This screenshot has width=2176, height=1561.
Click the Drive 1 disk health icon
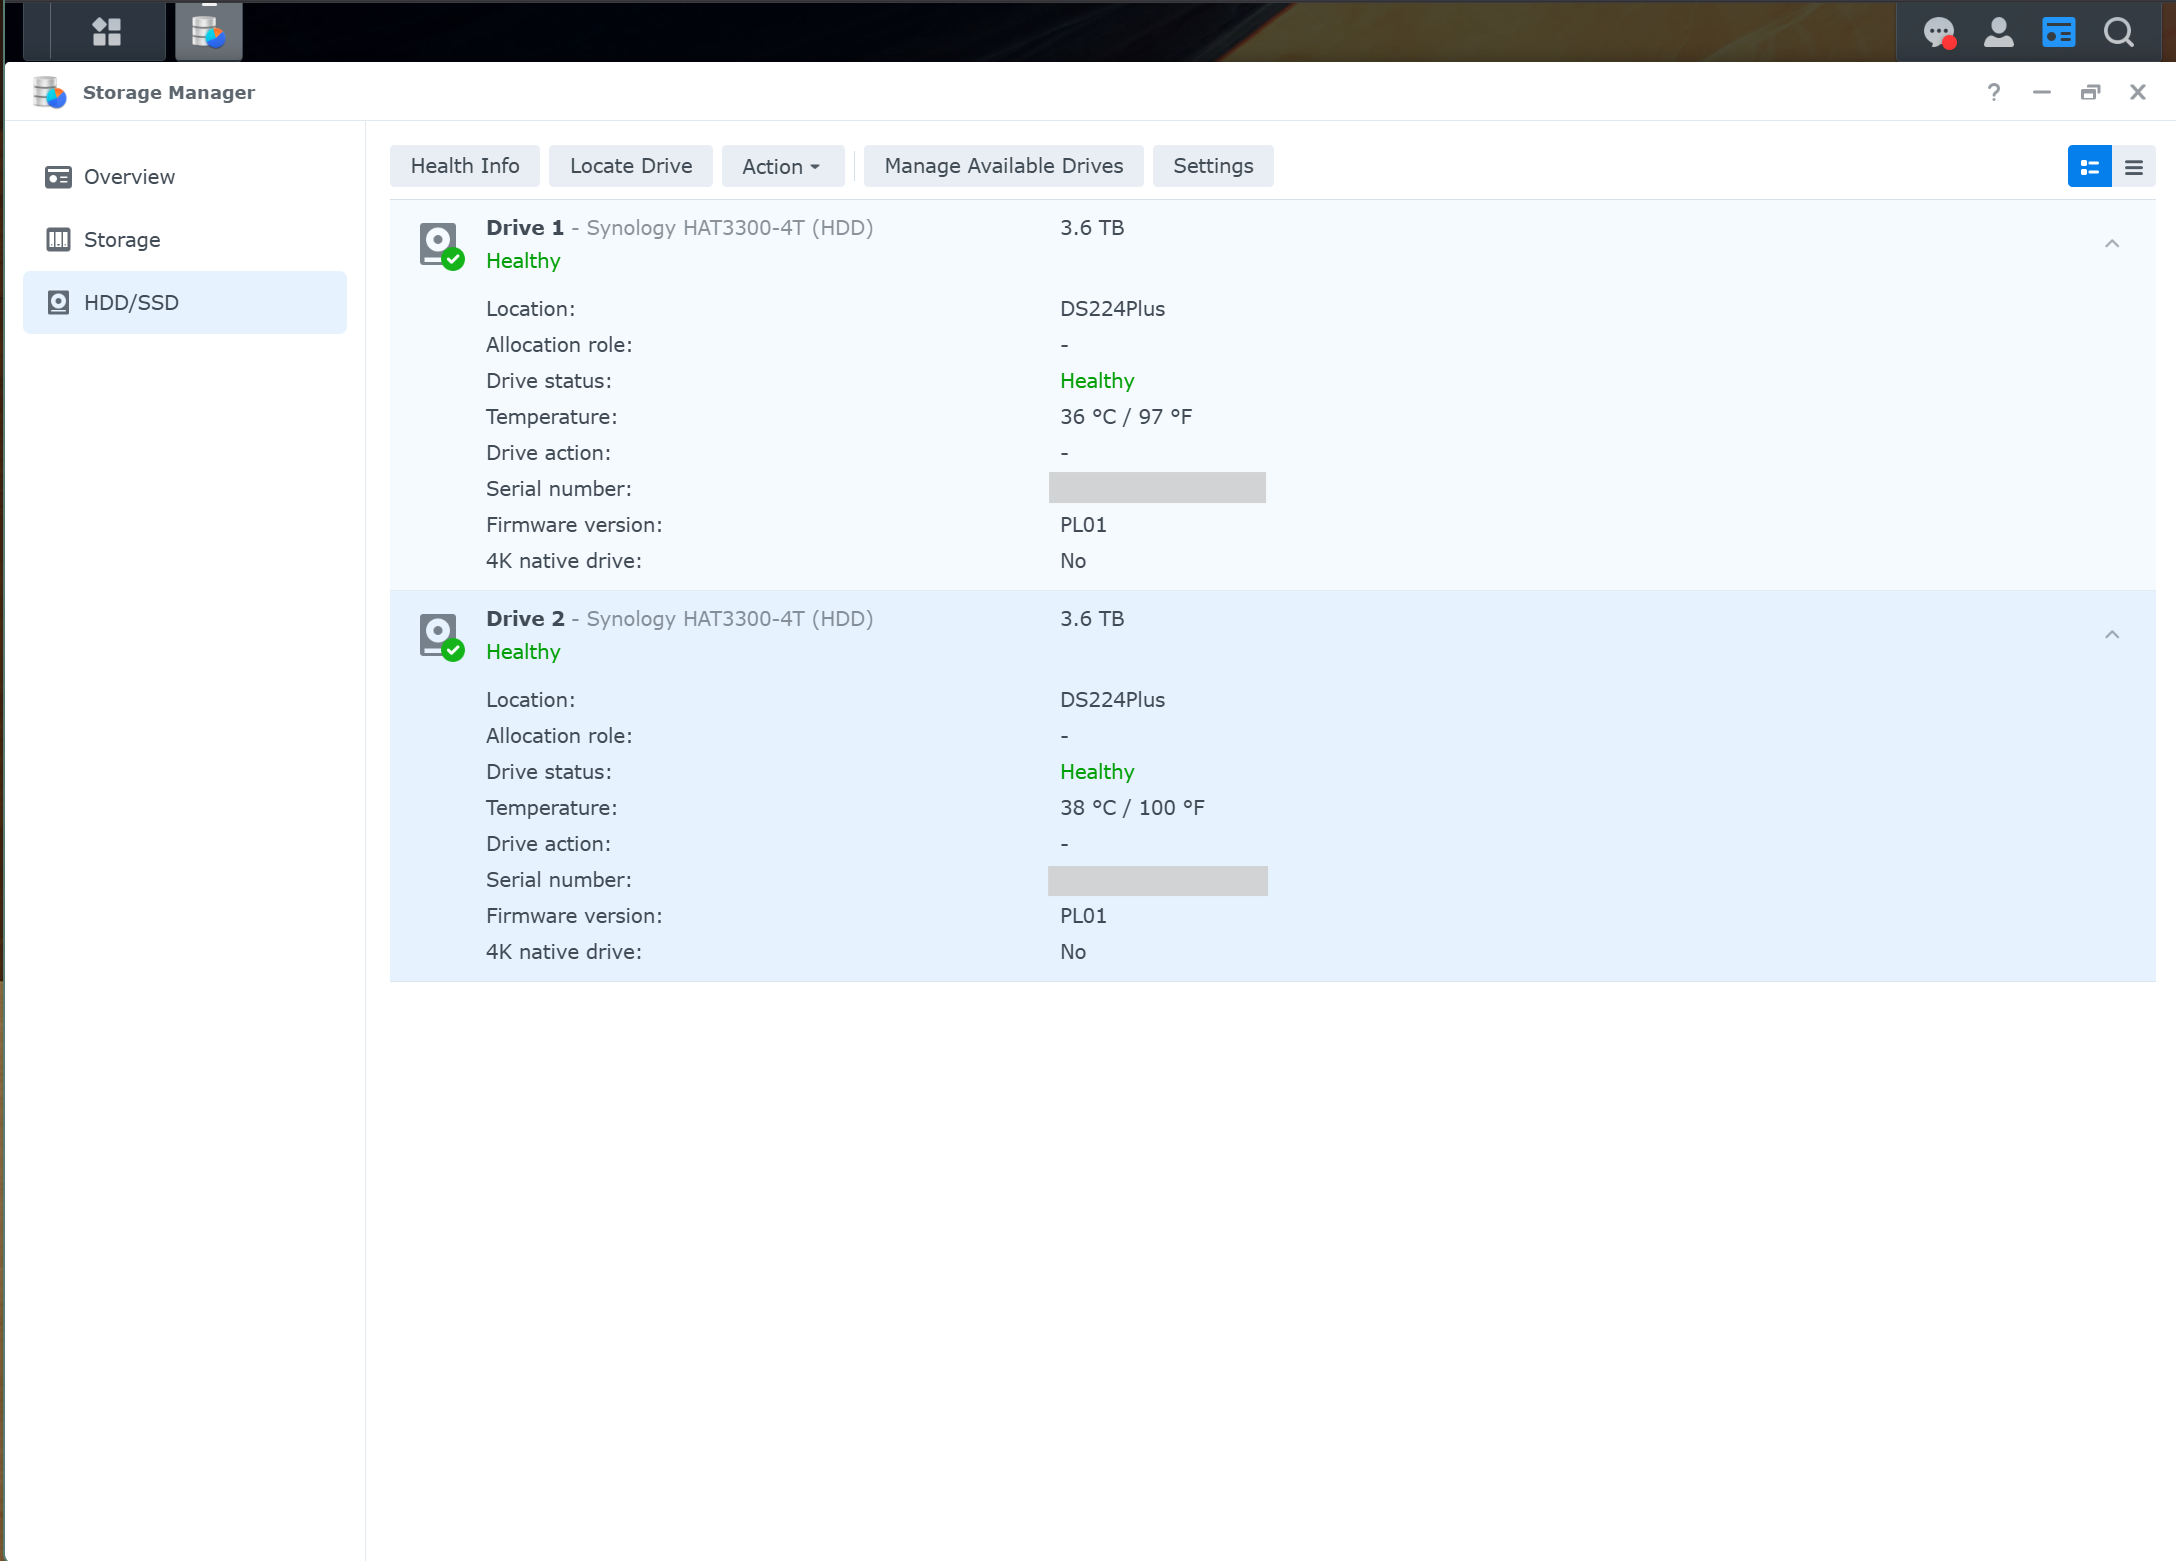click(x=441, y=245)
